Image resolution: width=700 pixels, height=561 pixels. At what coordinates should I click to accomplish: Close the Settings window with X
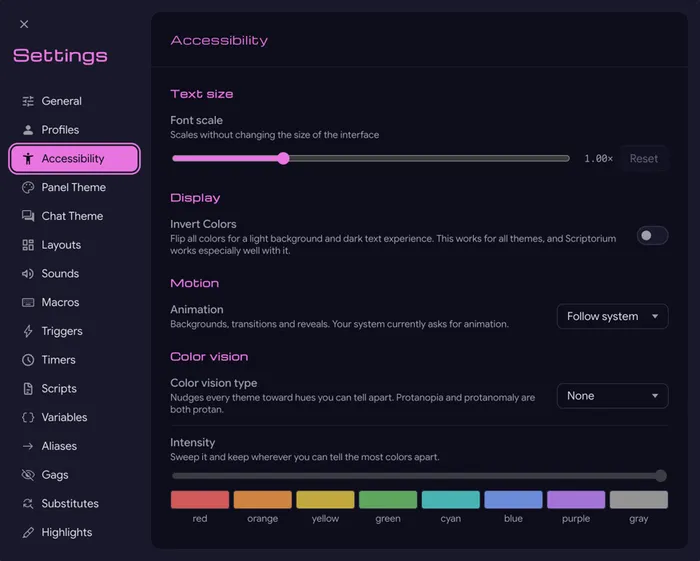(24, 24)
